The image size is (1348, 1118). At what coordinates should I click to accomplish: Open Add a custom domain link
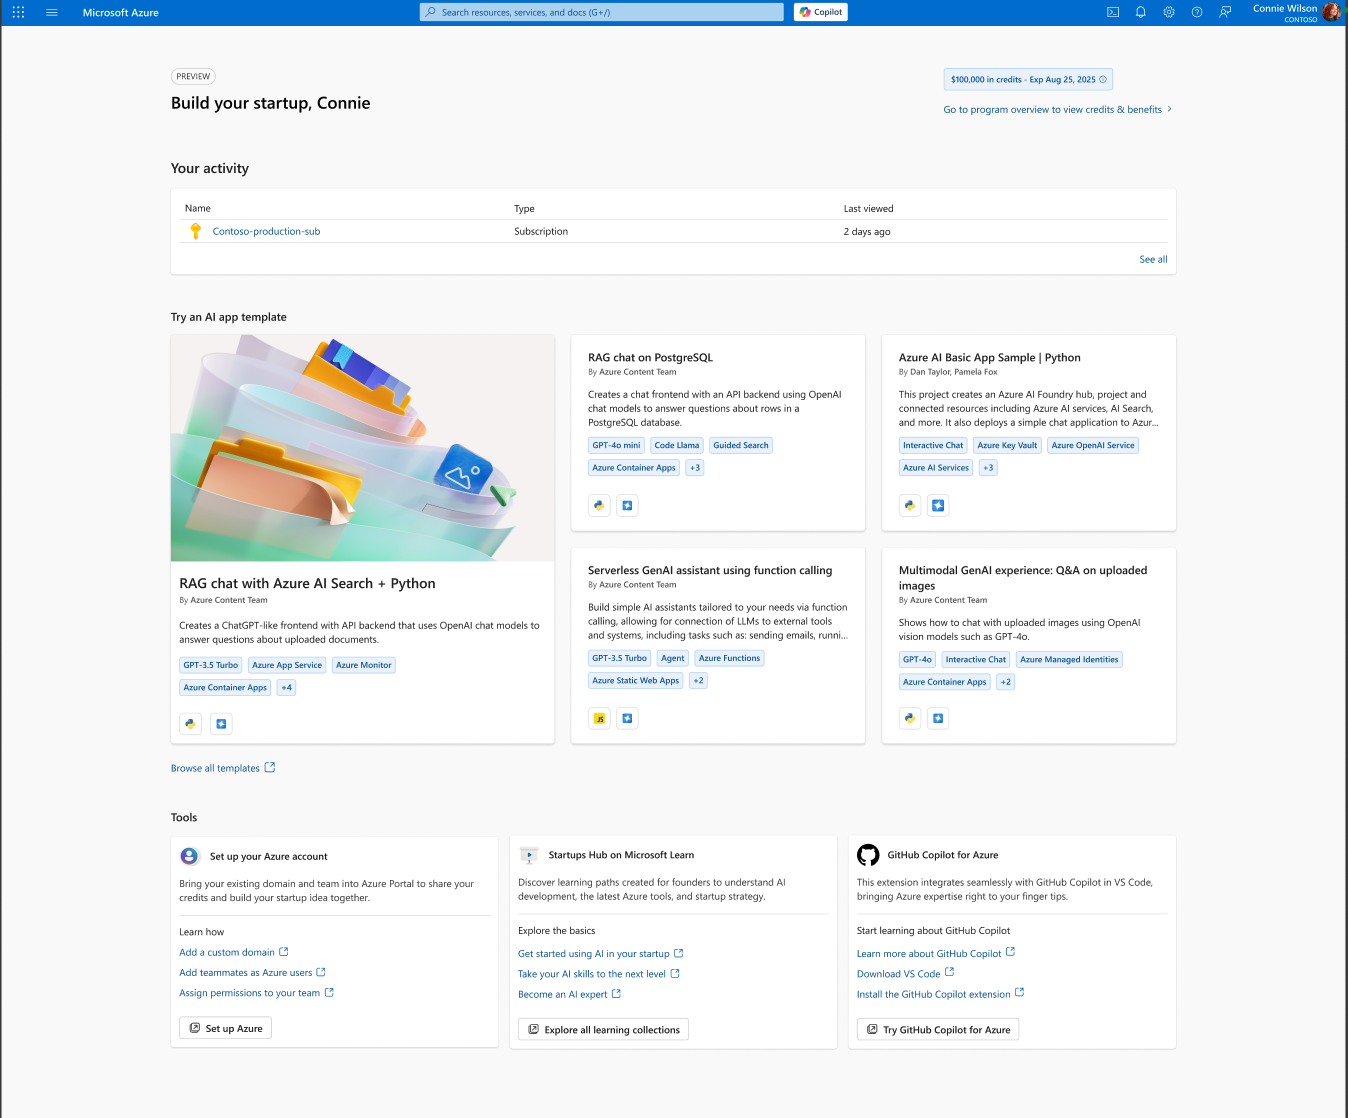coord(234,953)
